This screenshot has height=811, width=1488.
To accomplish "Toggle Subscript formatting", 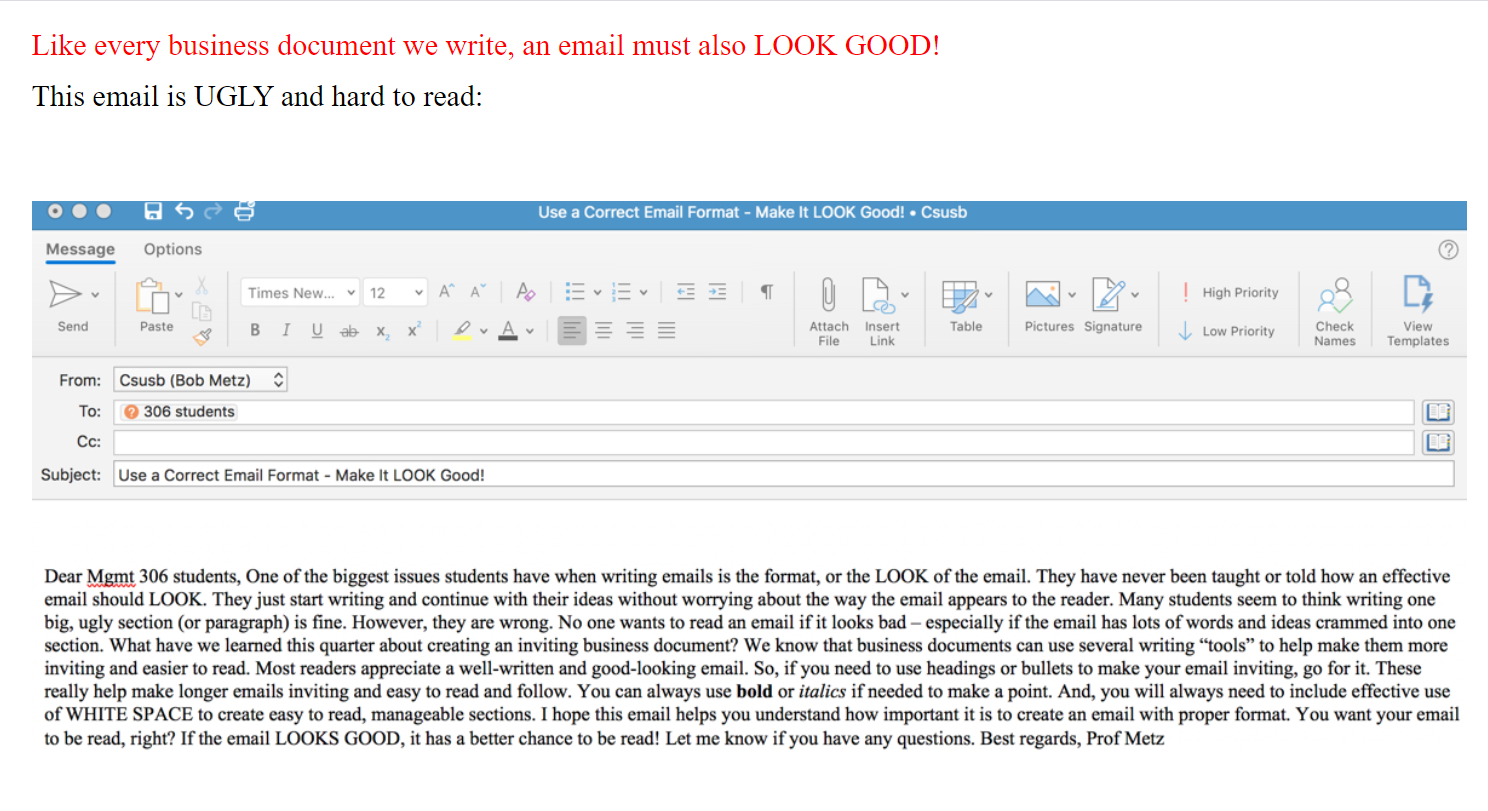I will click(x=382, y=332).
